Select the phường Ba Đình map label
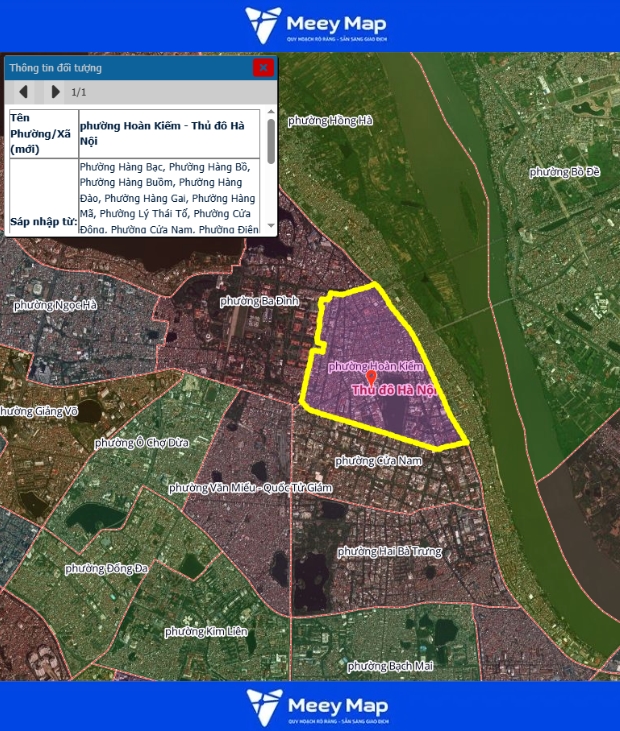Image resolution: width=620 pixels, height=731 pixels. [x=259, y=301]
